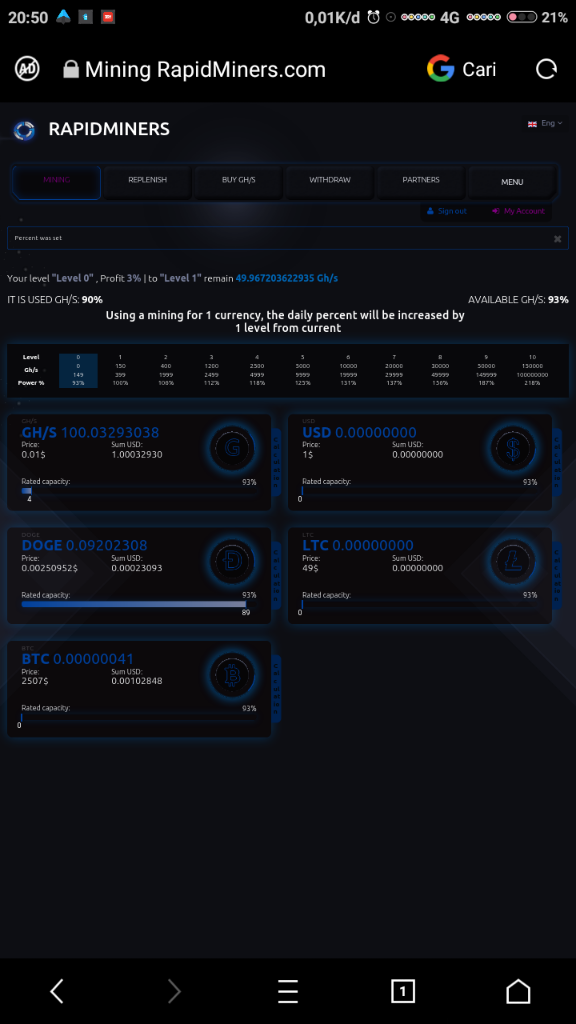Click the Bitcoin coin icon
Screen dimensions: 576x1024
point(232,675)
